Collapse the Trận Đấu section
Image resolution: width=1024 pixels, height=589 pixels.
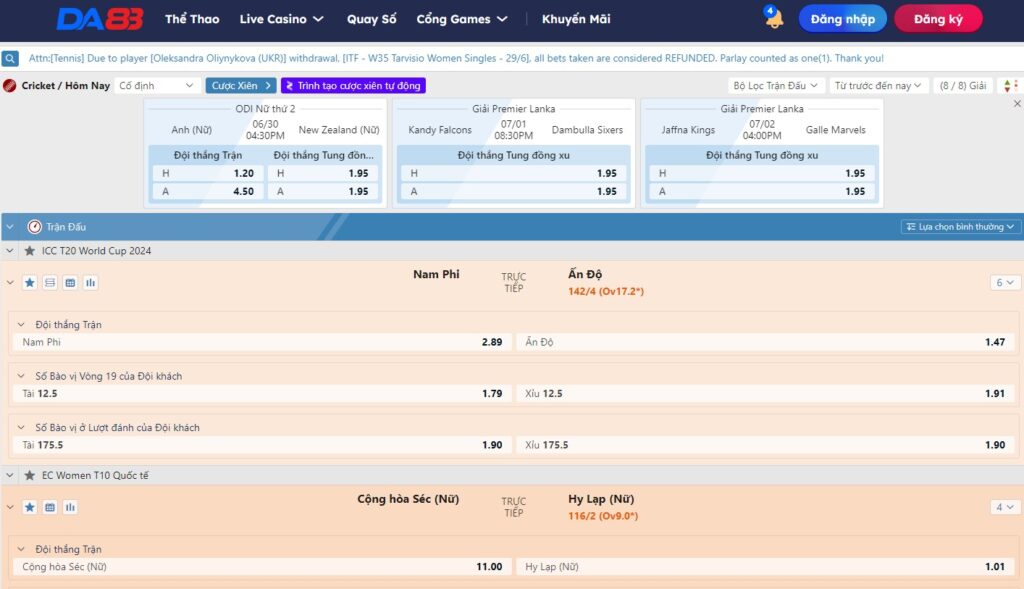pyautogui.click(x=10, y=227)
